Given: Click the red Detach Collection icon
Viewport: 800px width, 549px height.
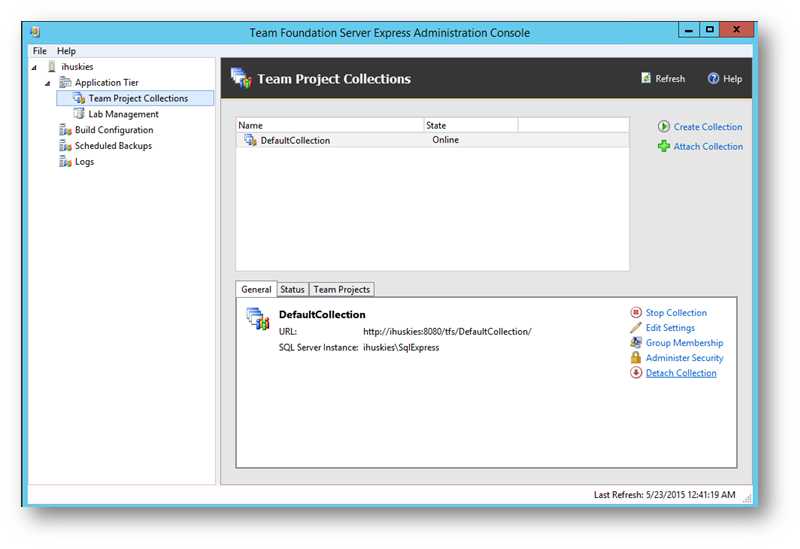Looking at the screenshot, I should [x=636, y=372].
